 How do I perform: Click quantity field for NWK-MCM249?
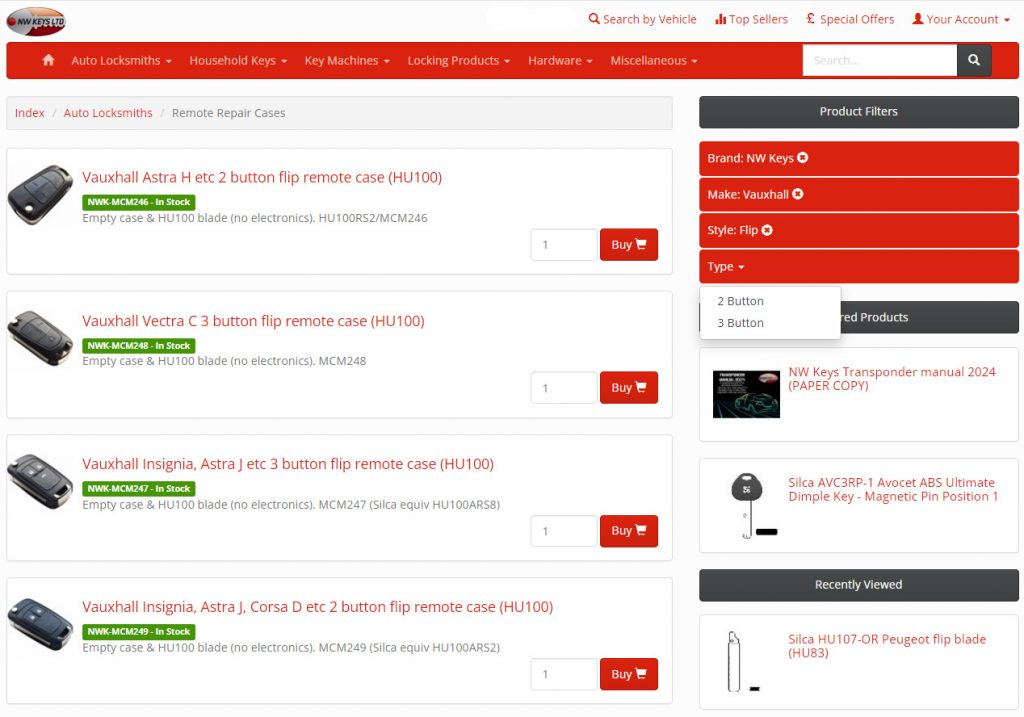(564, 674)
